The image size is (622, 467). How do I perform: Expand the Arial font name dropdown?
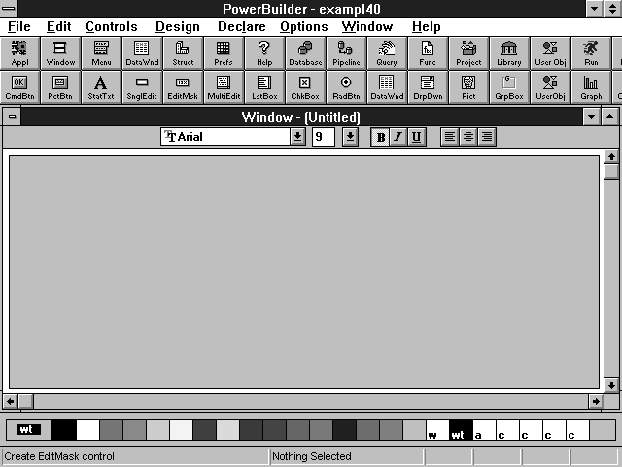[297, 137]
